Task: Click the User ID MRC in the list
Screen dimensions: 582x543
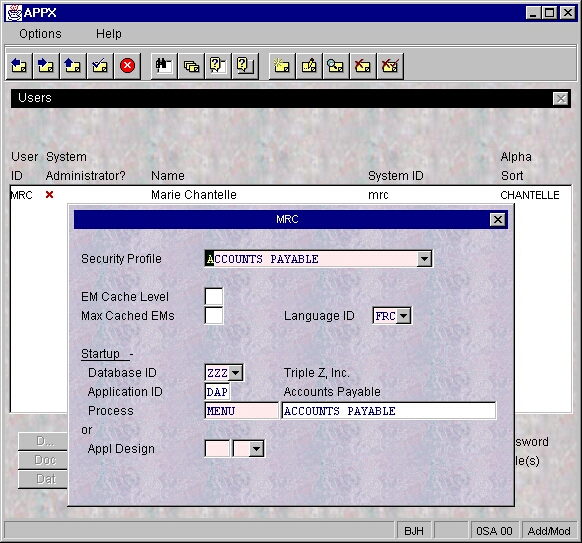Action: coord(22,195)
